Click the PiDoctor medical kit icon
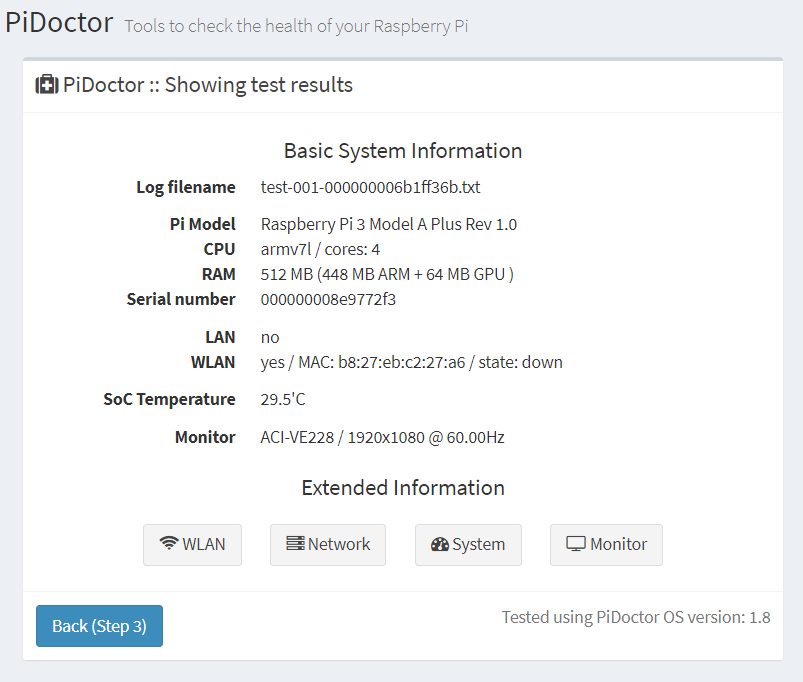 coord(46,85)
